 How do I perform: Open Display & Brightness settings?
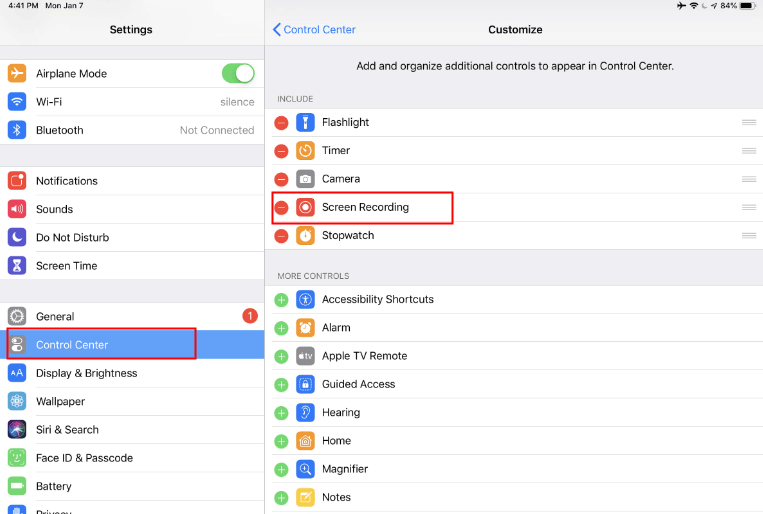132,373
